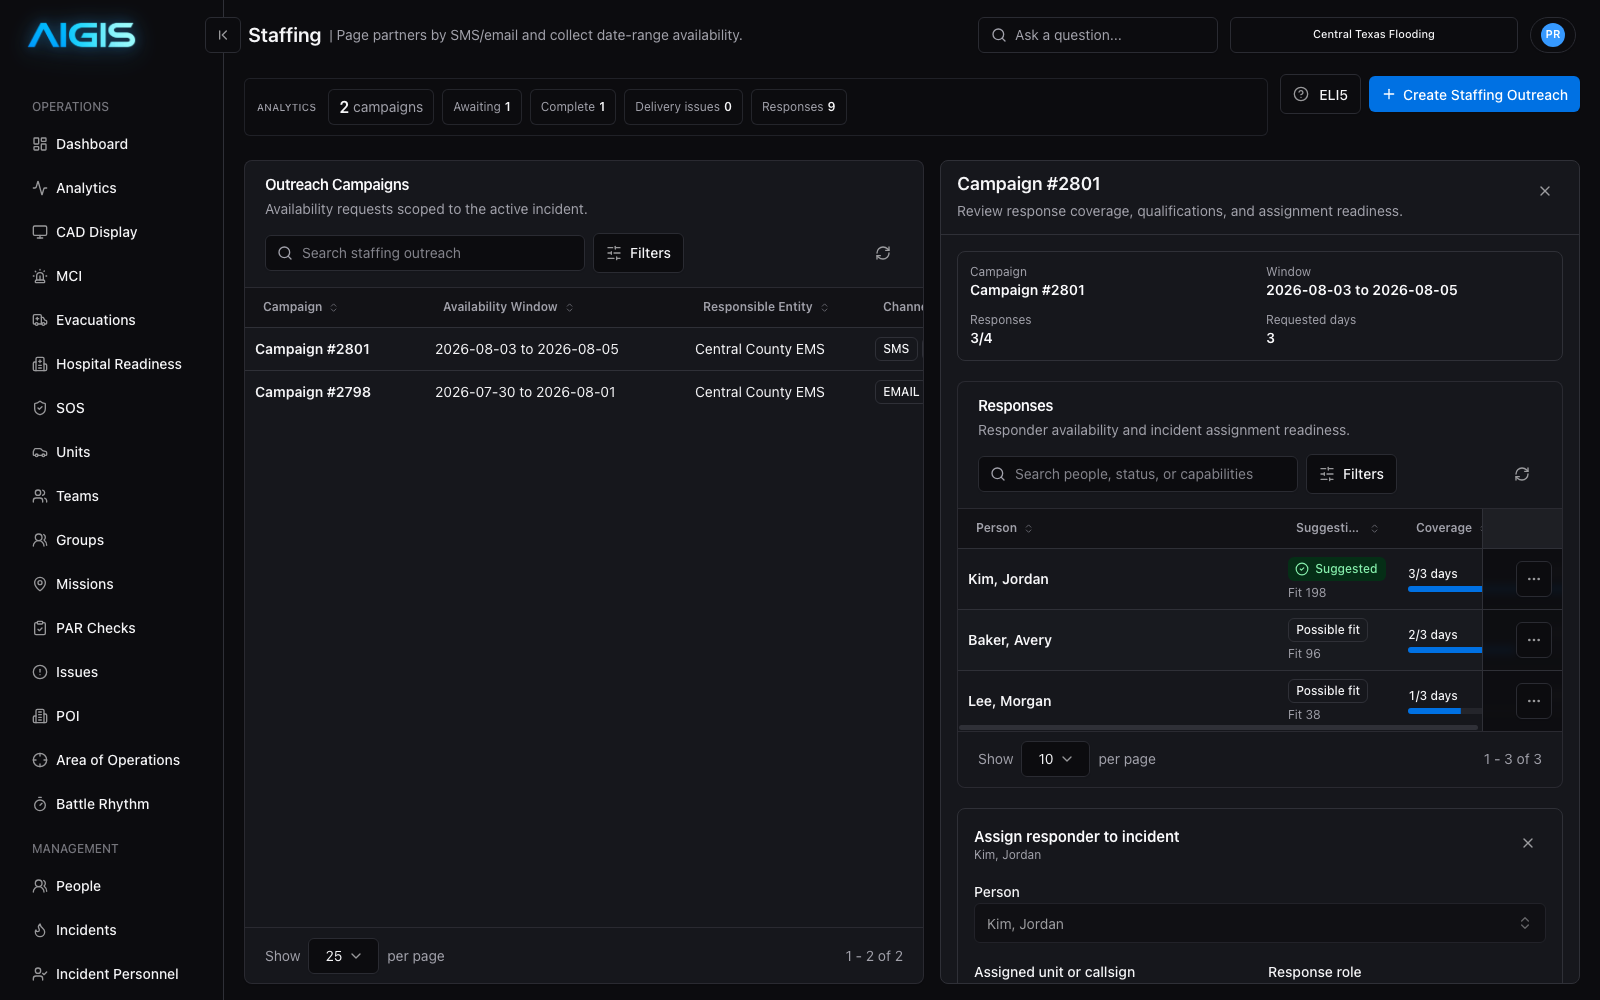This screenshot has height=1000, width=1600.
Task: Click the Teams icon in sidebar
Action: point(40,496)
